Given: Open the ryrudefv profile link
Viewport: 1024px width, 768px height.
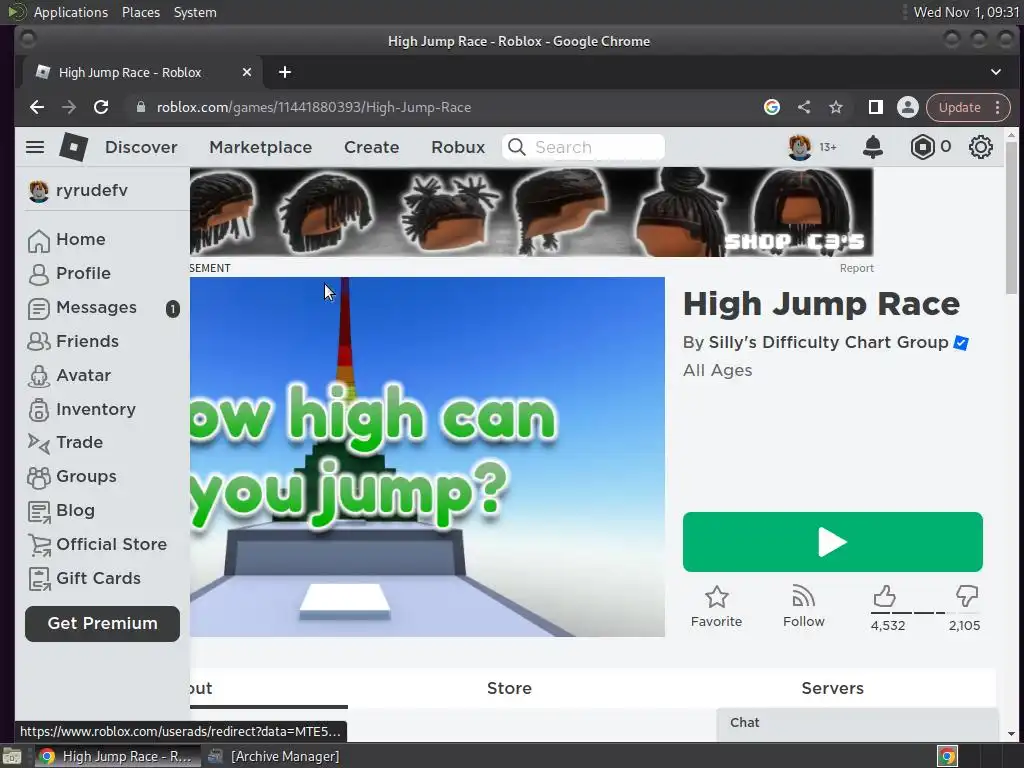Looking at the screenshot, I should [78, 191].
